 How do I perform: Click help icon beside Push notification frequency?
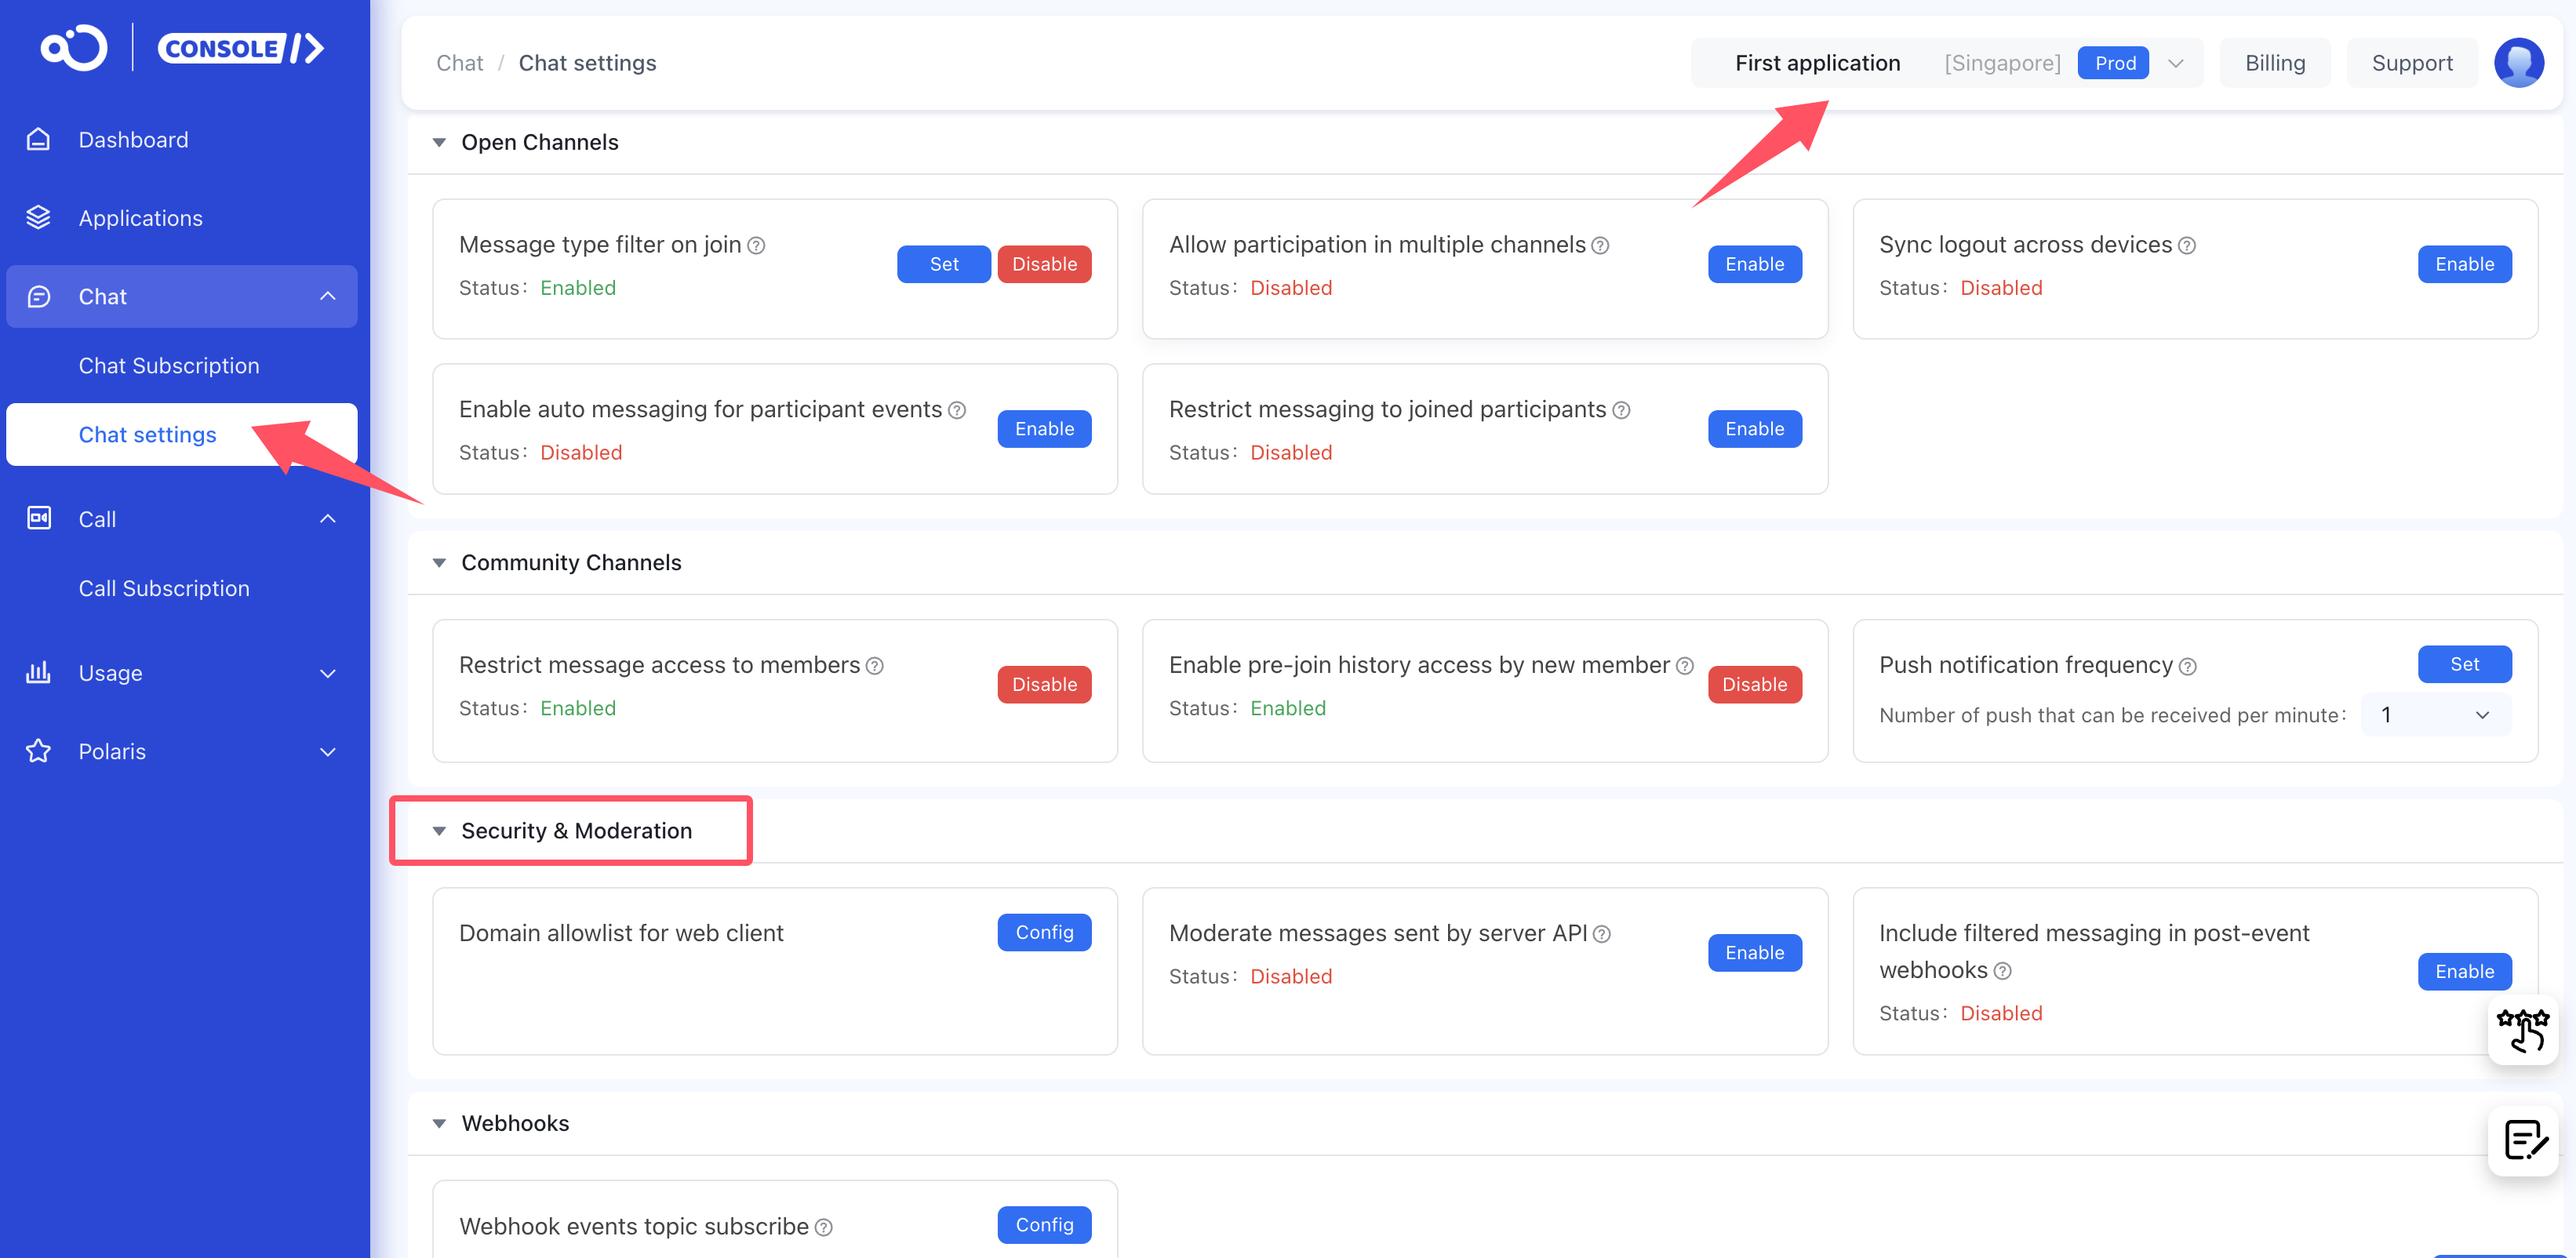click(x=2188, y=666)
